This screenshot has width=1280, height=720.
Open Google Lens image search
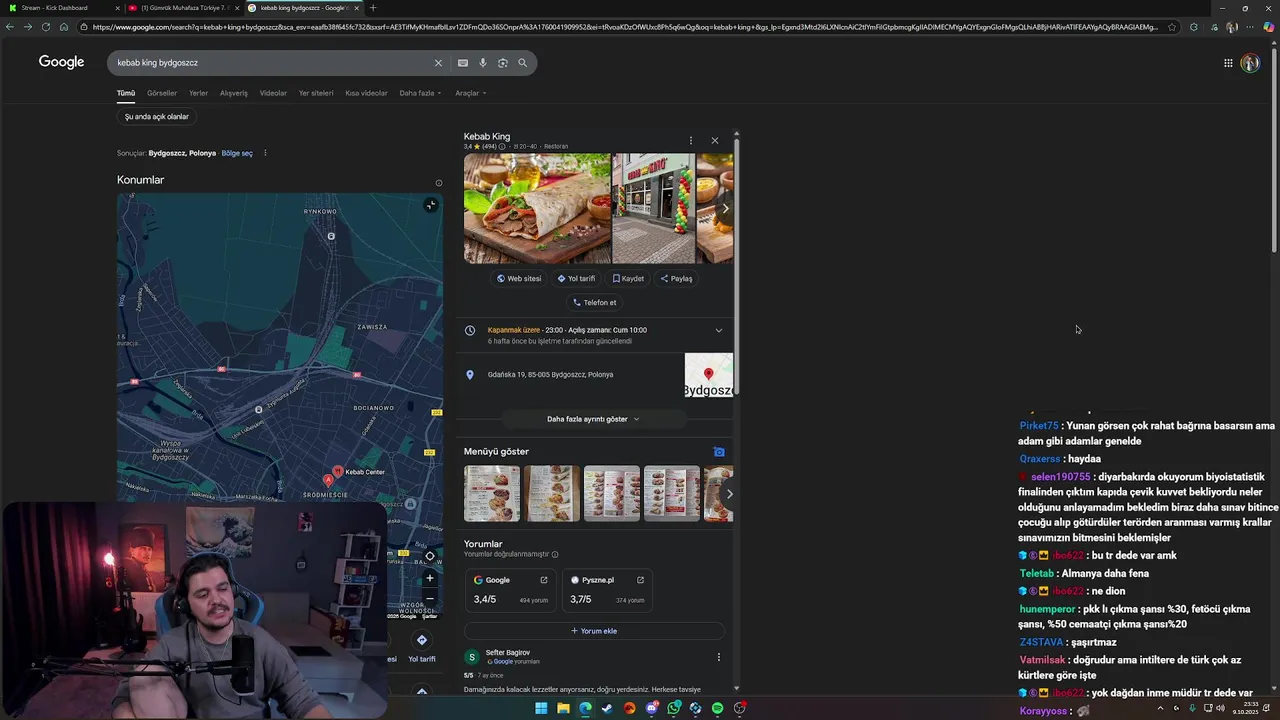pos(502,63)
